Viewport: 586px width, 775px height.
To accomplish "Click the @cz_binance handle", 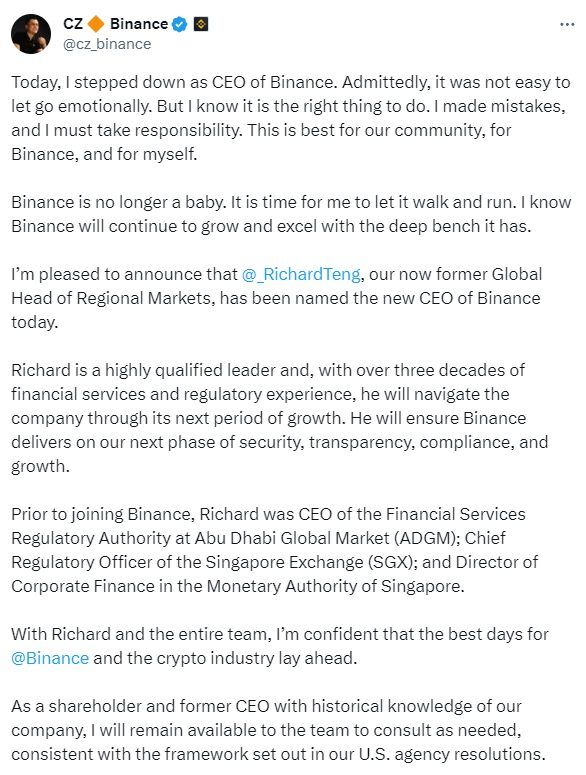I will (x=107, y=44).
